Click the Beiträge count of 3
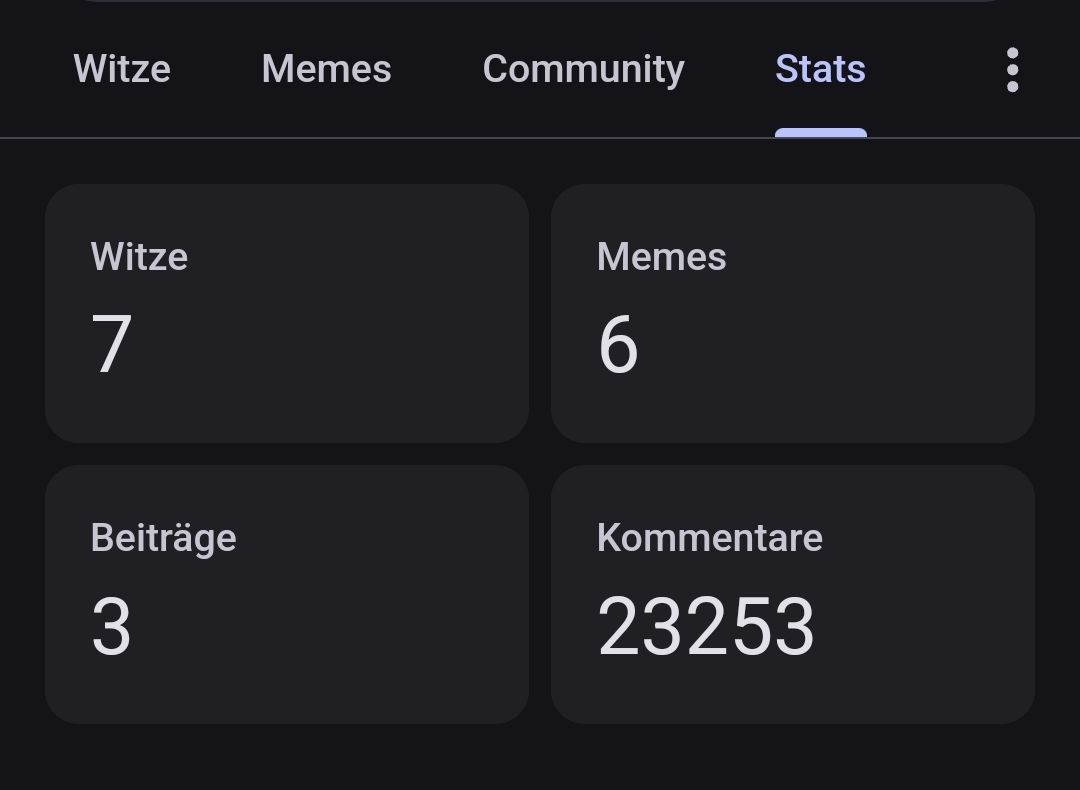The width and height of the screenshot is (1080, 790). click(111, 627)
